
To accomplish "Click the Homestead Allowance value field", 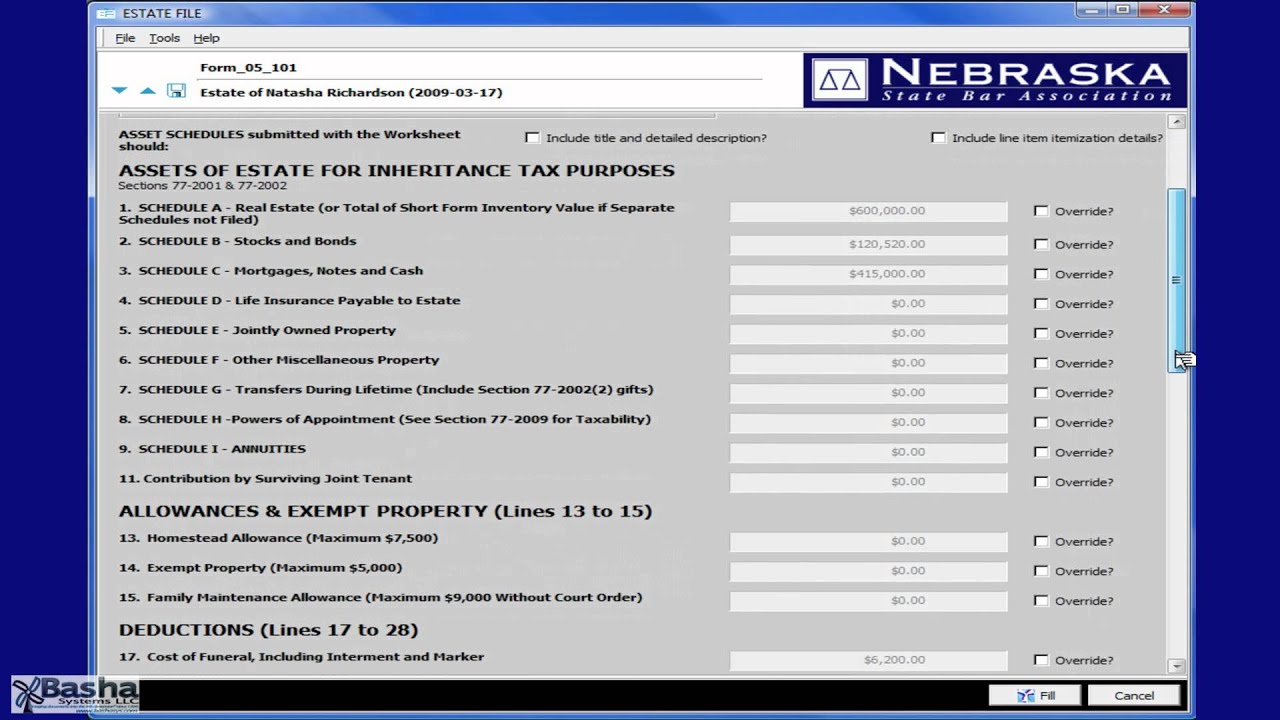I will 868,541.
